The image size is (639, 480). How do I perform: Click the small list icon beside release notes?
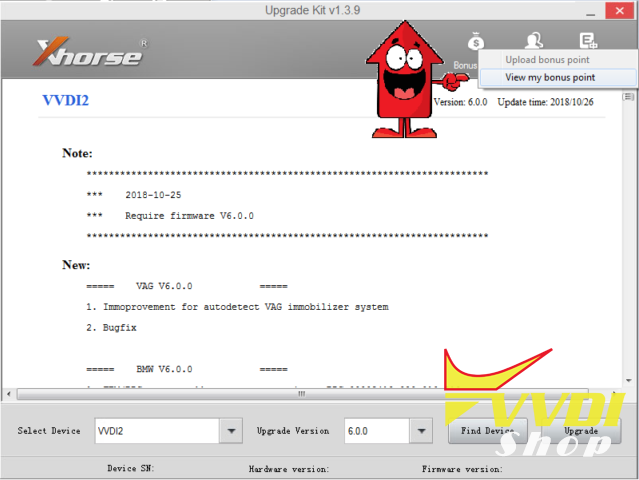pos(628,97)
